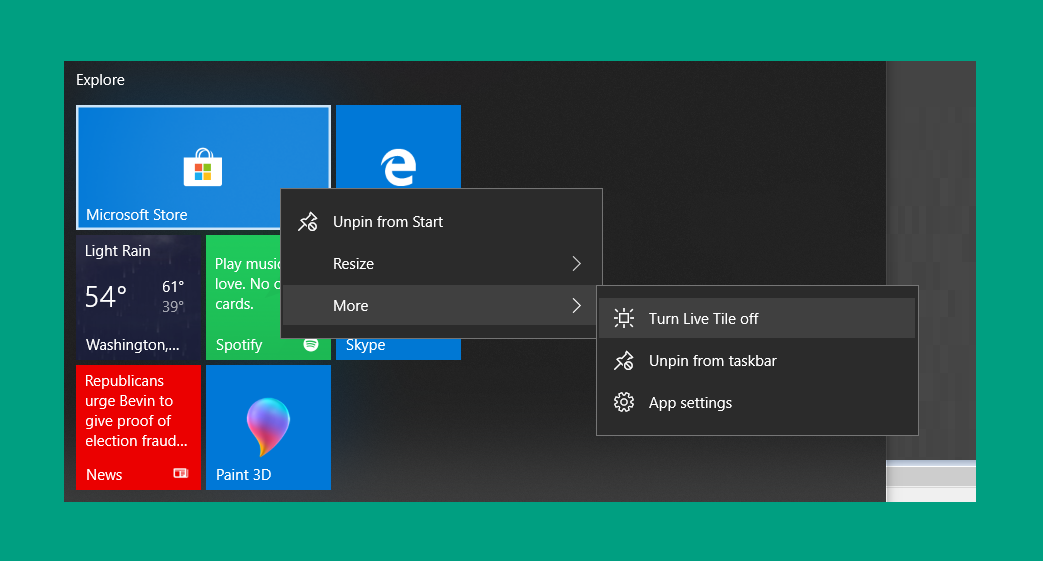Open the Spotify tile
Viewport: 1043px width, 561px height.
click(243, 297)
